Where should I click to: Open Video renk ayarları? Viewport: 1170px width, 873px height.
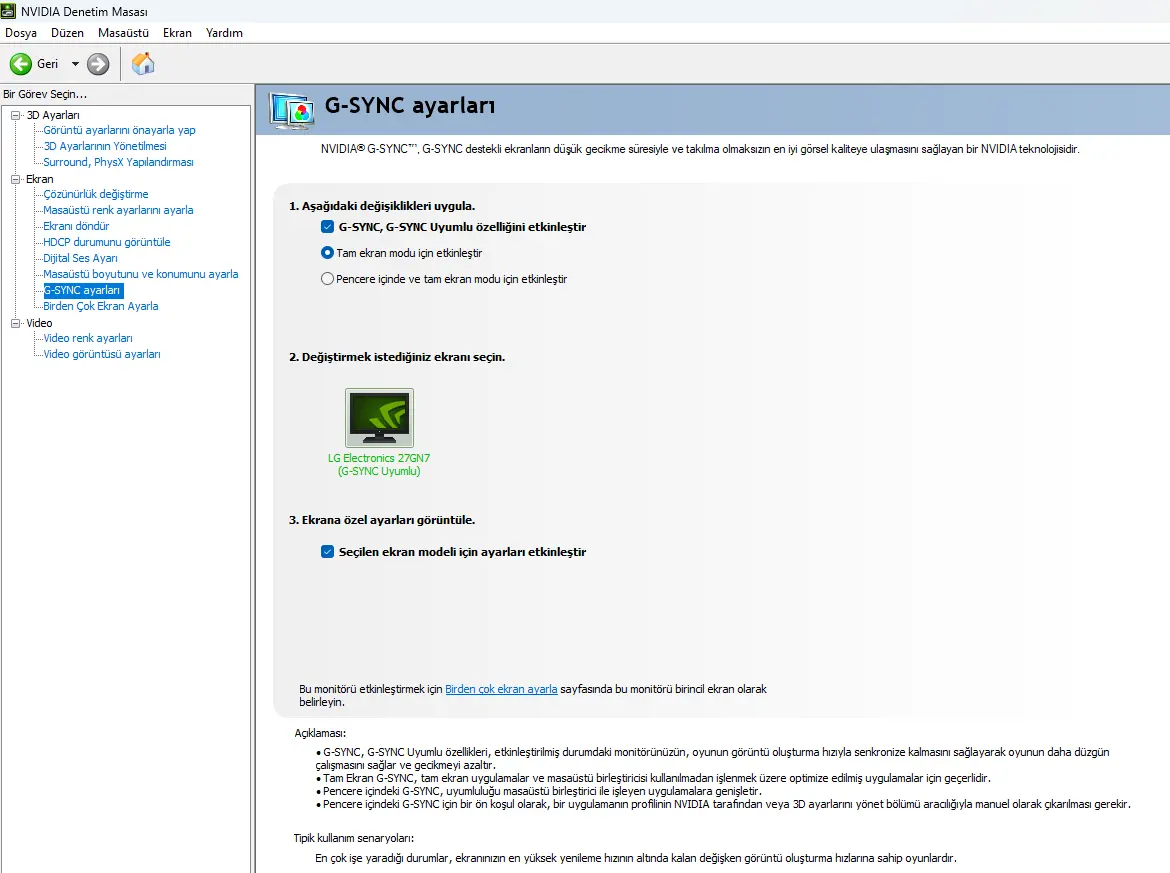88,339
